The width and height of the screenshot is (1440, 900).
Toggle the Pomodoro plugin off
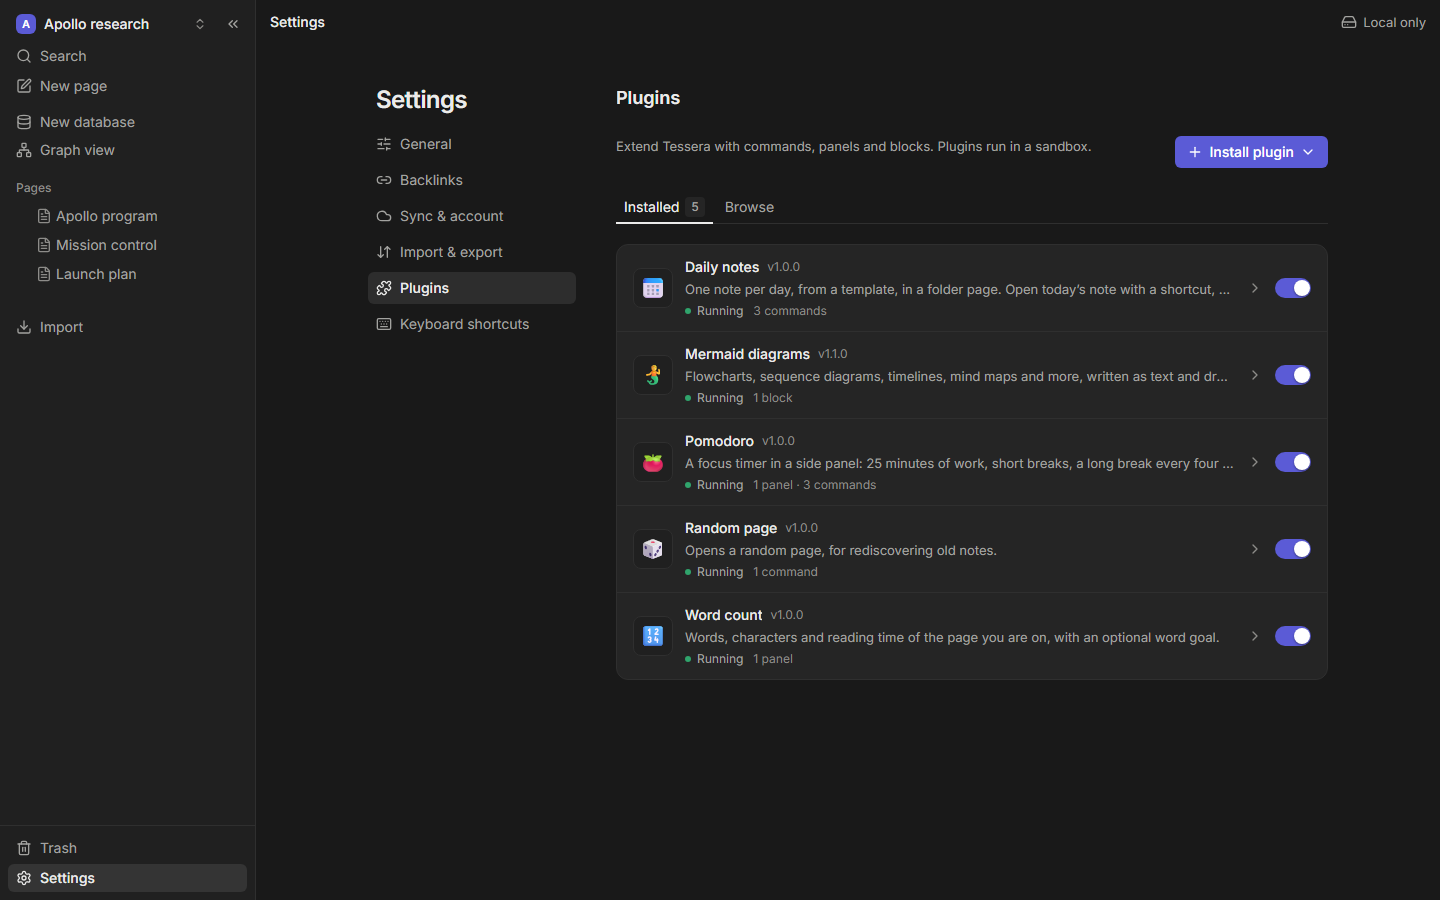pos(1293,462)
